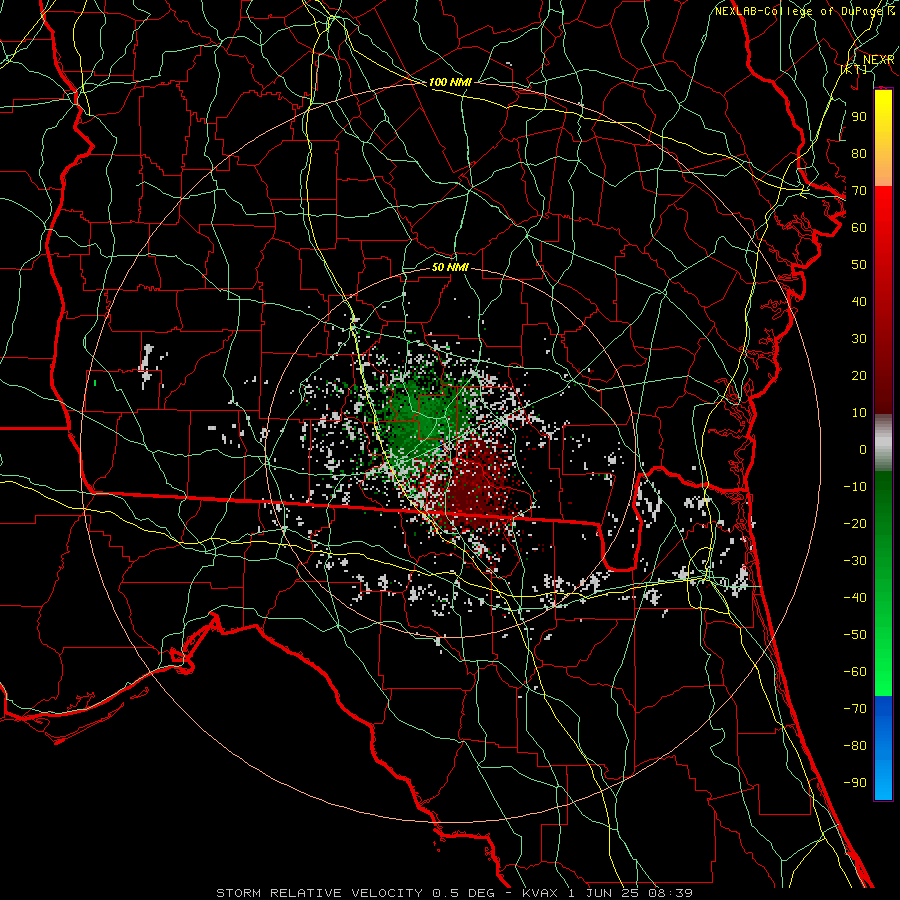Click the 100 NMI range ring label
Viewport: 900px width, 900px height.
point(450,82)
